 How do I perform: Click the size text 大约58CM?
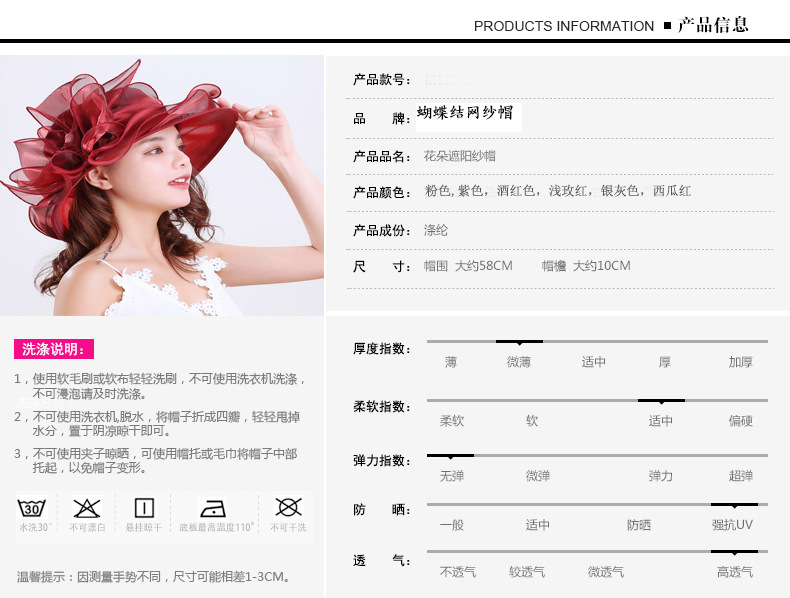click(x=484, y=266)
